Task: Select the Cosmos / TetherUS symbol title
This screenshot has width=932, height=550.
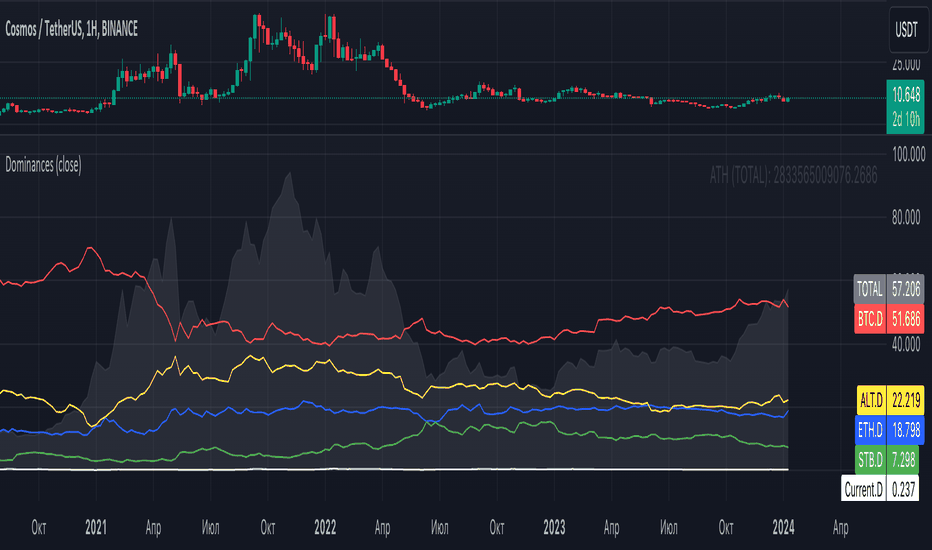Action: pyautogui.click(x=71, y=29)
